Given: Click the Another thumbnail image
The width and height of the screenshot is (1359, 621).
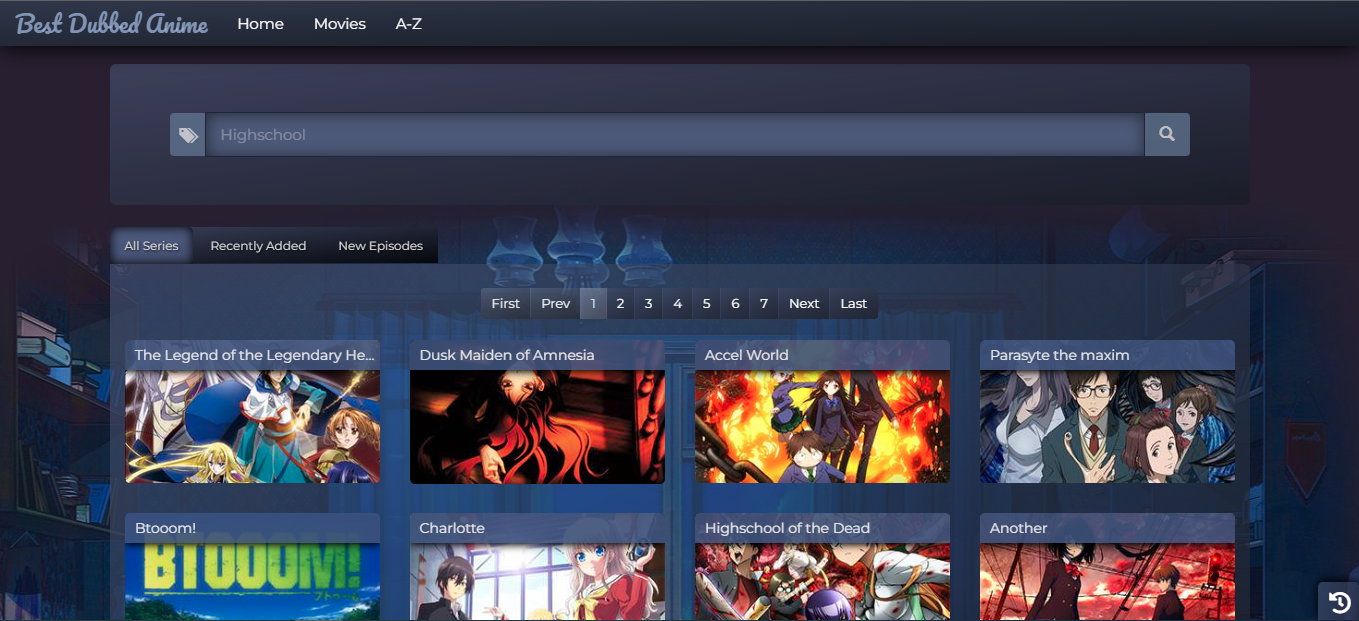Looking at the screenshot, I should pos(1107,582).
